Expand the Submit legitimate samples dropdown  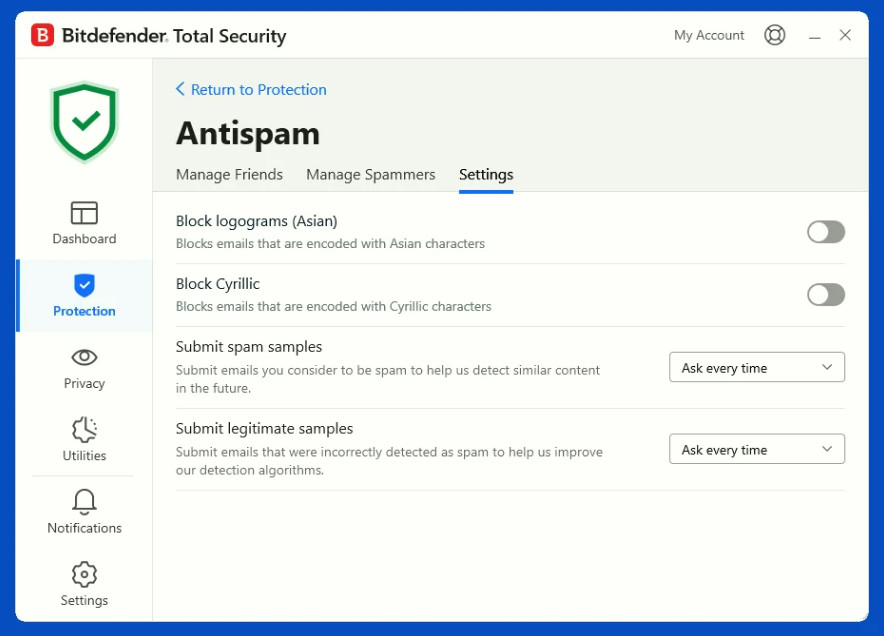[x=757, y=449]
